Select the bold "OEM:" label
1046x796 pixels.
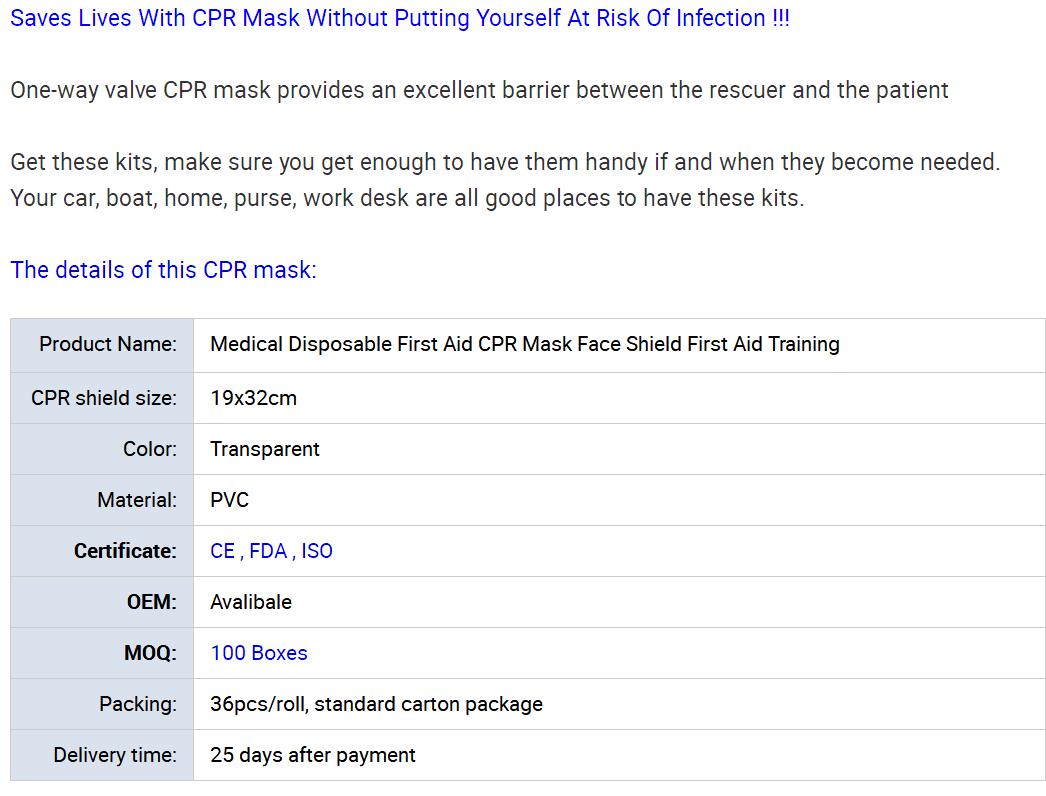(152, 602)
